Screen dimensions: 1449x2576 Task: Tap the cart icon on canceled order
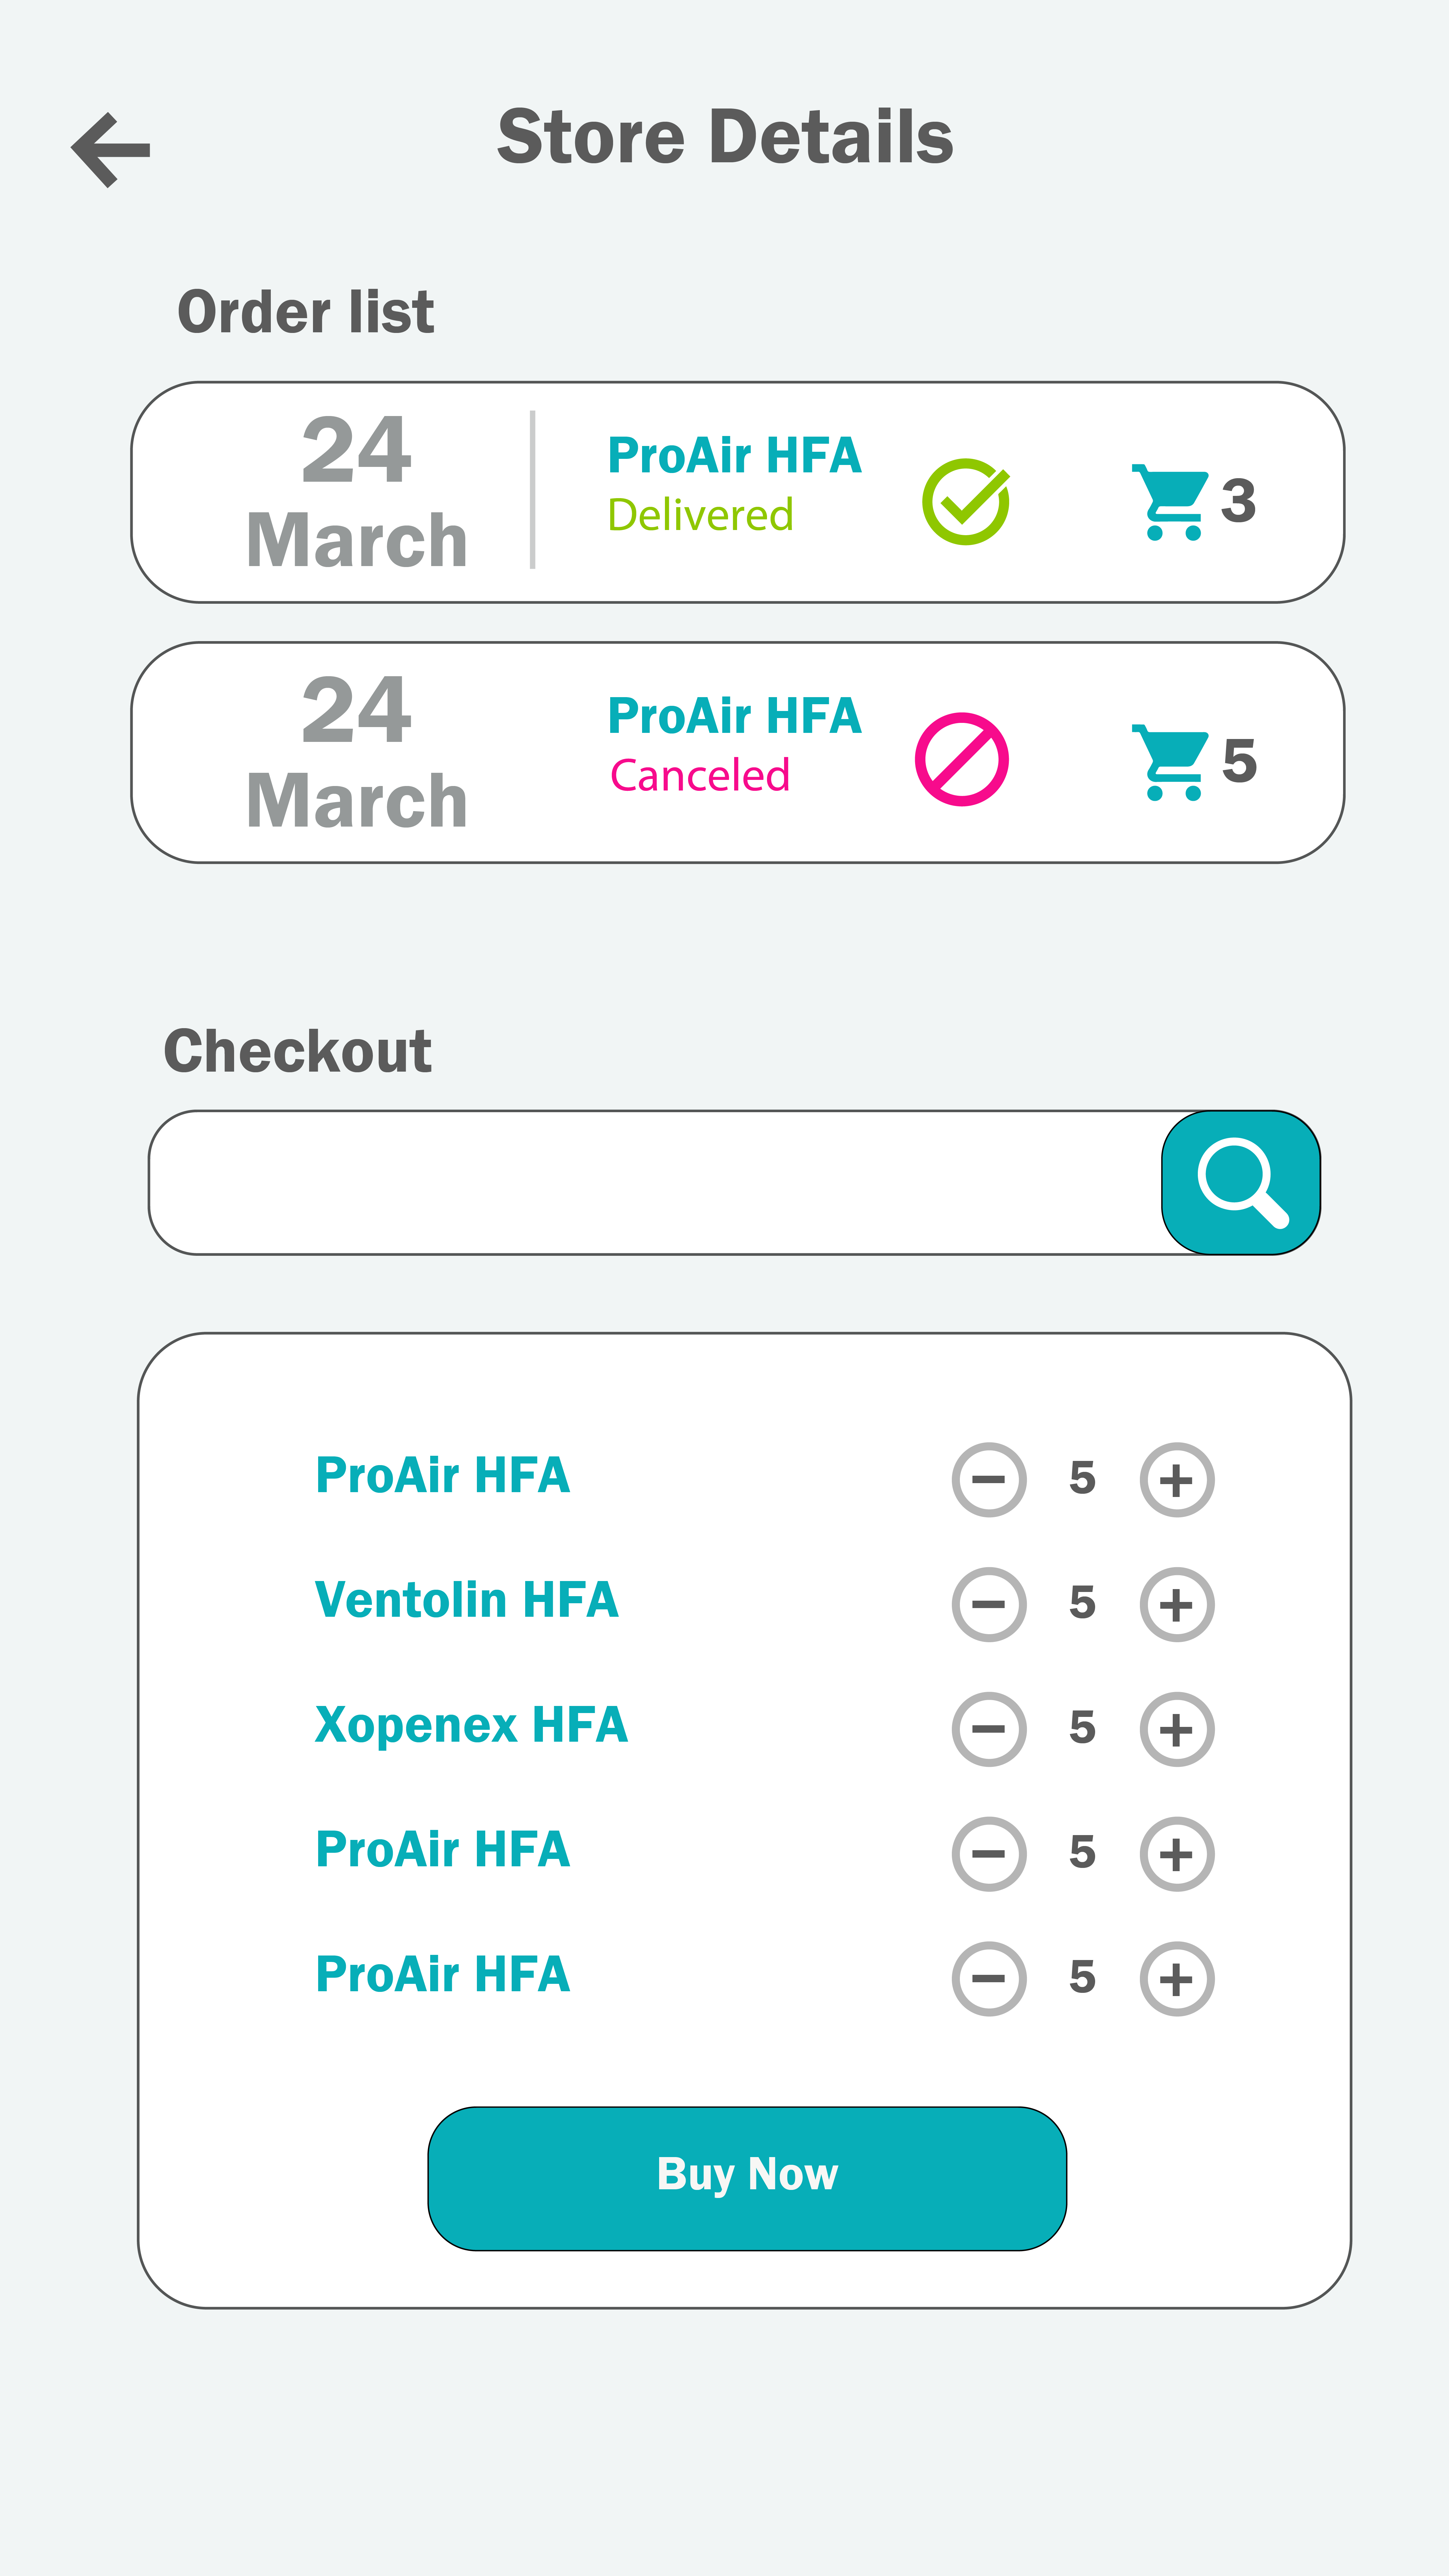click(x=1169, y=762)
